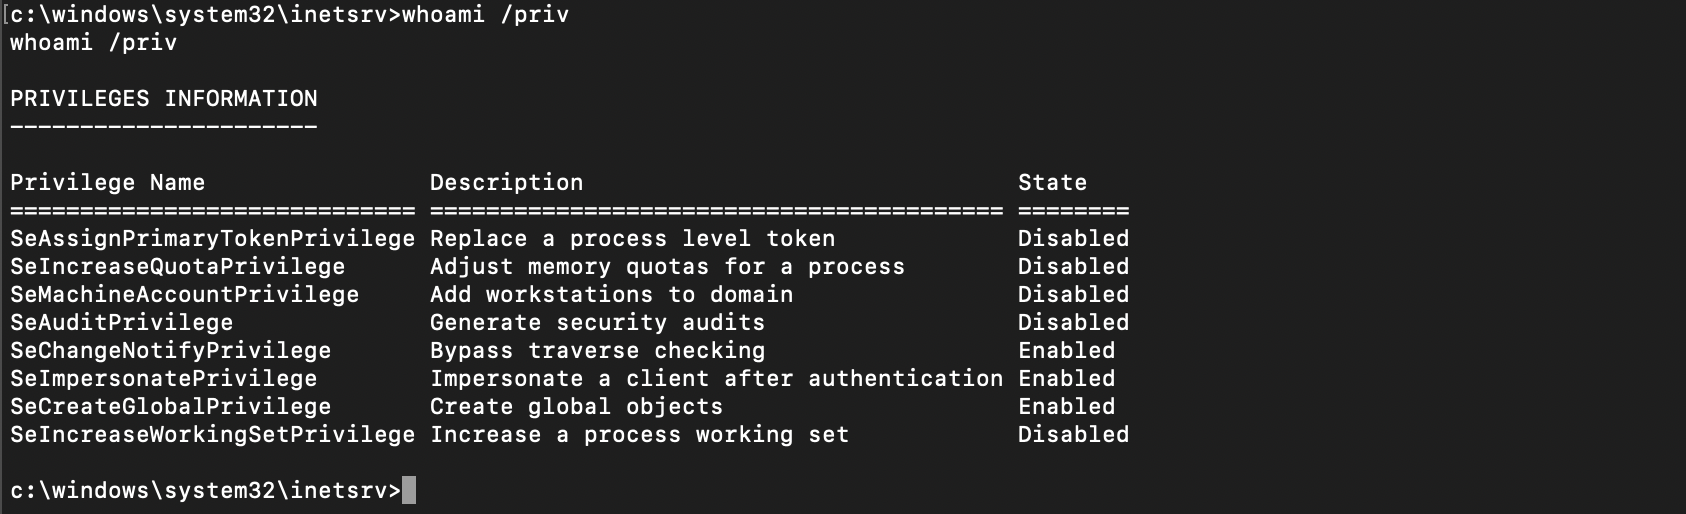Click "Add workstations to domain" description
This screenshot has height=514, width=1686.
click(611, 295)
